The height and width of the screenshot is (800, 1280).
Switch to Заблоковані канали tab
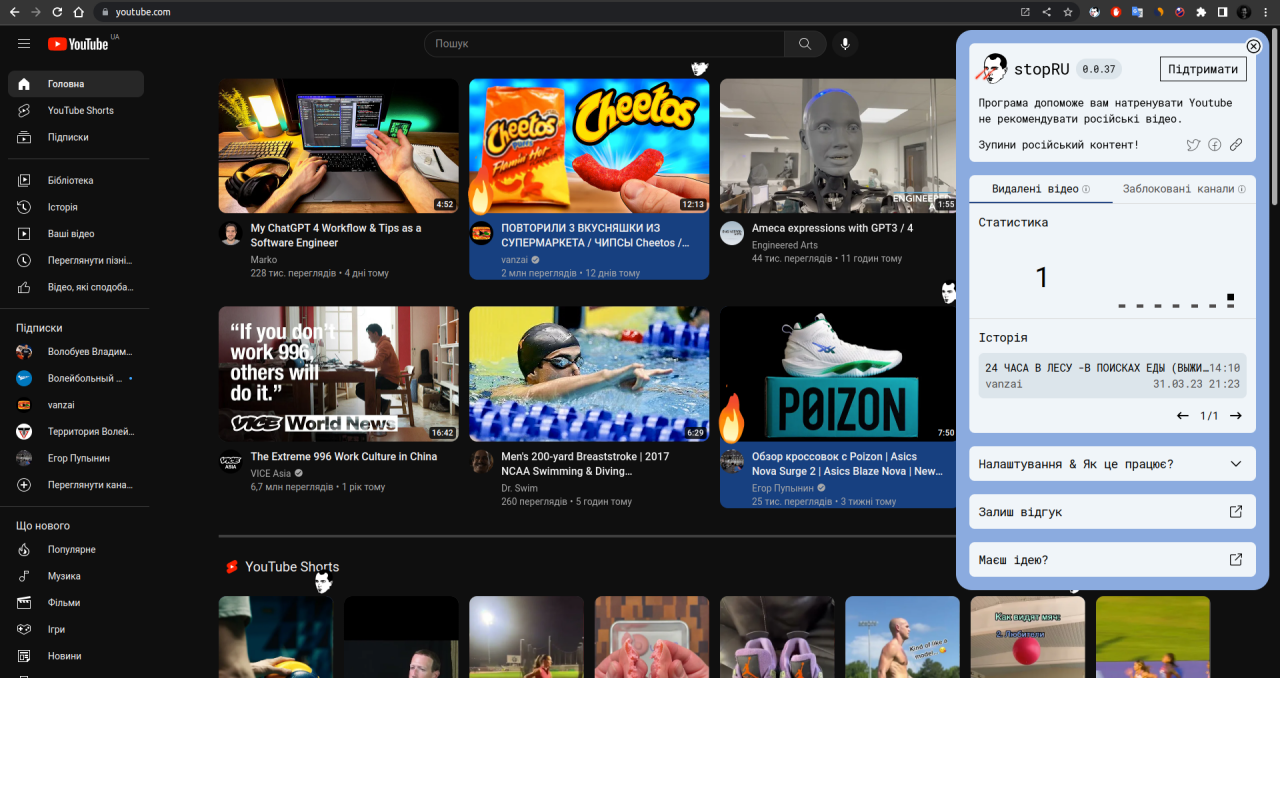tap(1183, 189)
